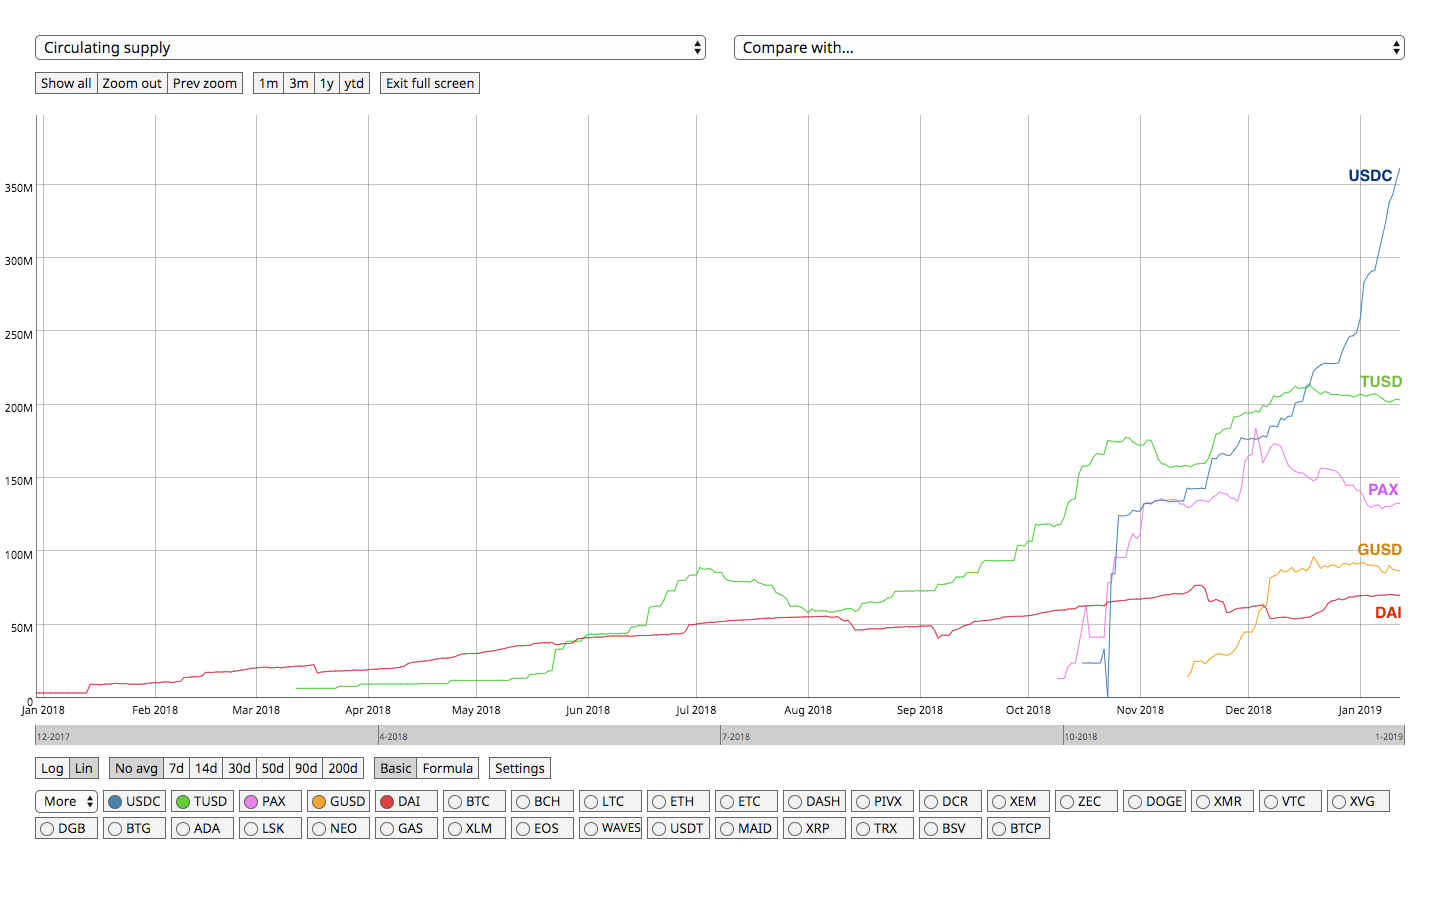Enable the LTC coin series
The width and height of the screenshot is (1440, 900).
tap(610, 802)
